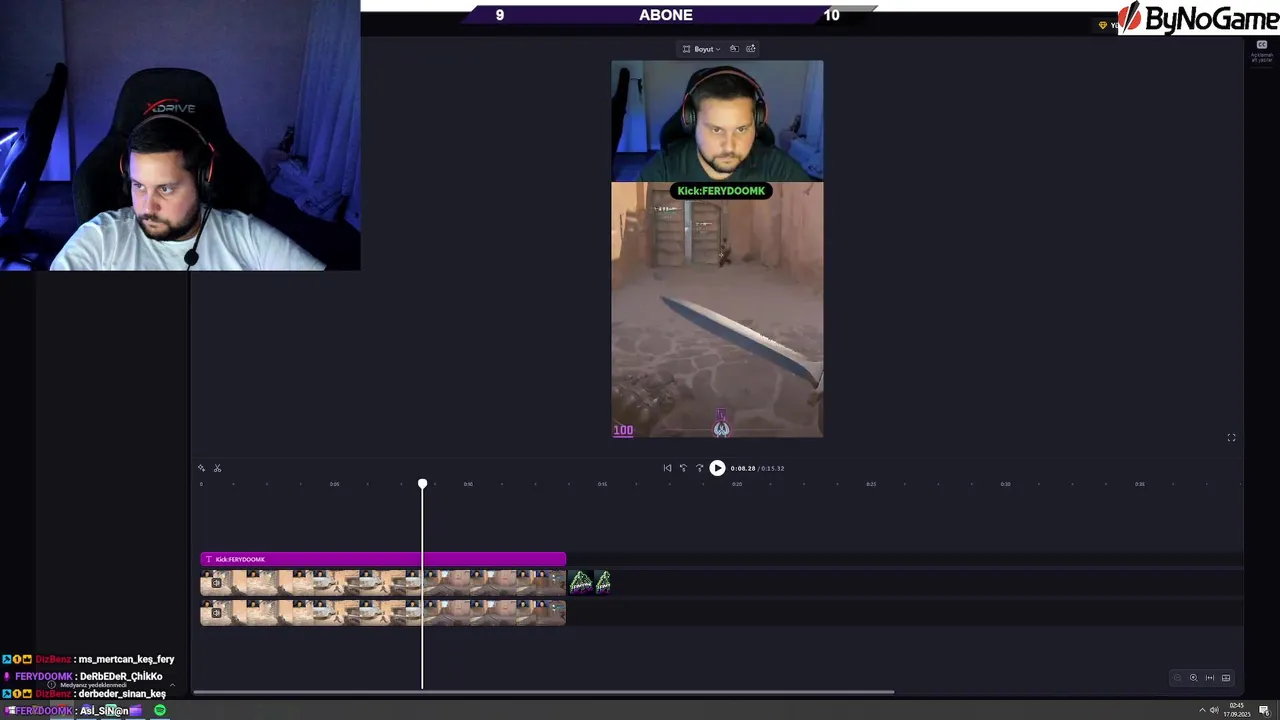Click the Kick:FERYDOOMK caption in preview
The height and width of the screenshot is (720, 1280).
coord(721,191)
